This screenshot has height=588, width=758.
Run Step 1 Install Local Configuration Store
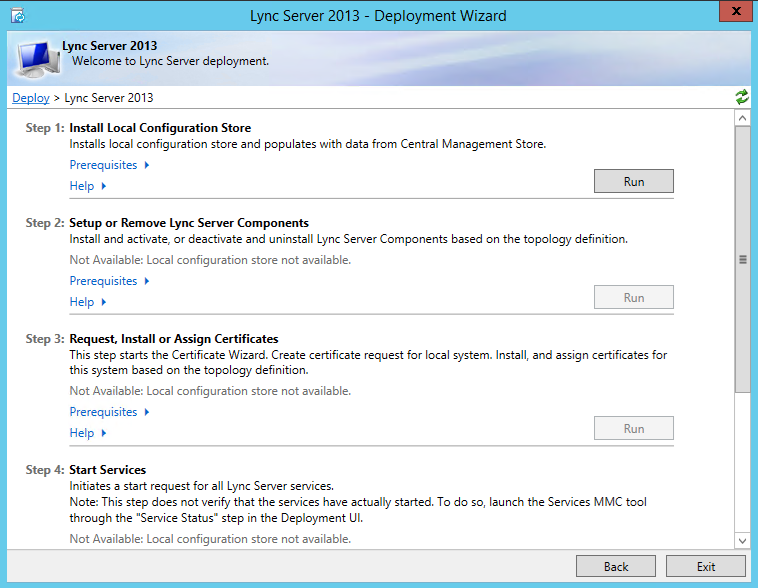(634, 181)
